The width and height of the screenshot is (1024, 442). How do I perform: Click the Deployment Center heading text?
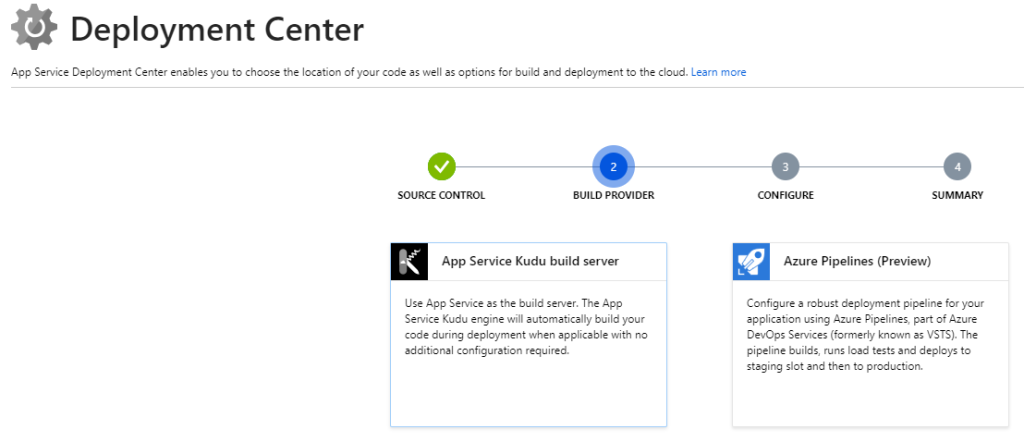217,29
